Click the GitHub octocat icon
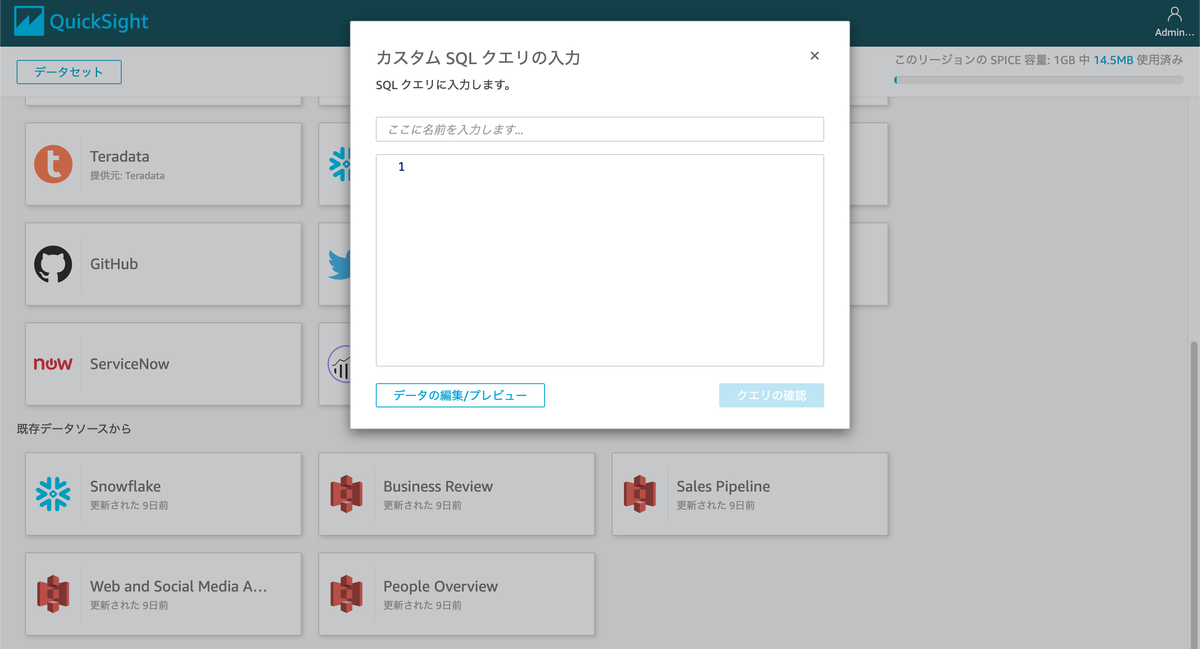The height and width of the screenshot is (649, 1200). 53,264
